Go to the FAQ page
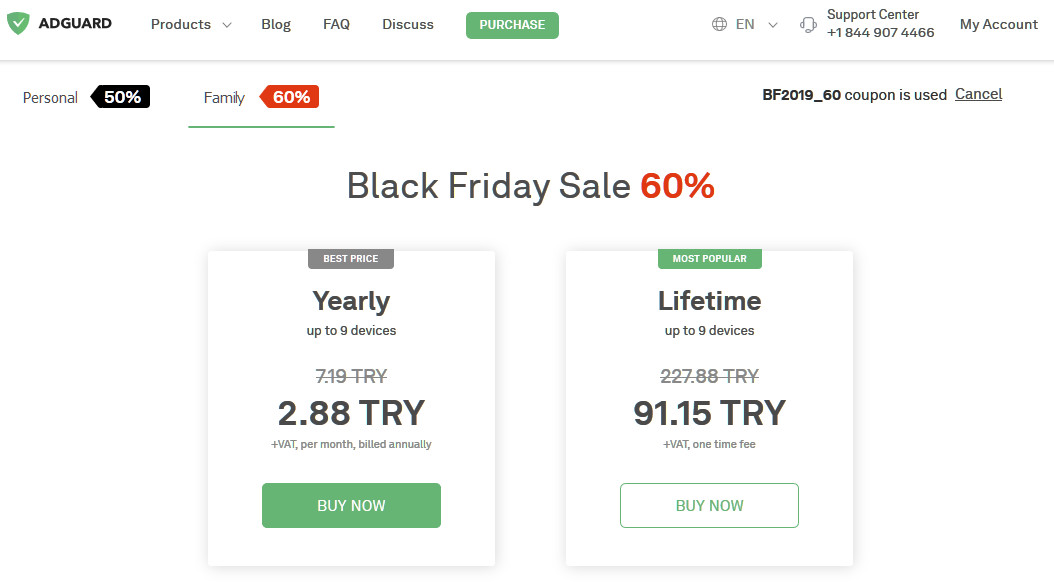 [x=337, y=24]
